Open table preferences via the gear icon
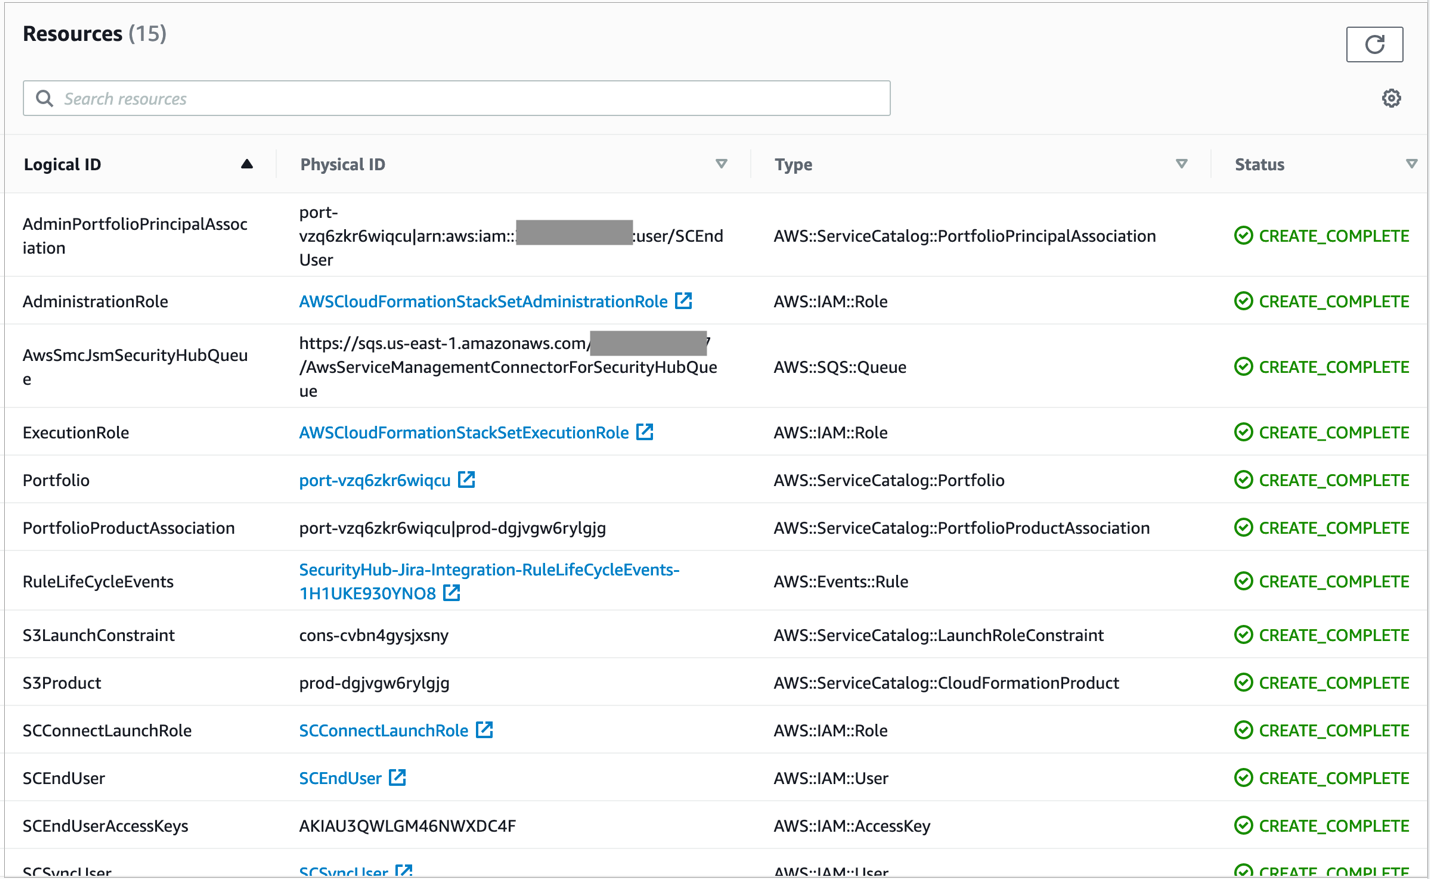Viewport: 1430px width, 879px height. point(1391,98)
